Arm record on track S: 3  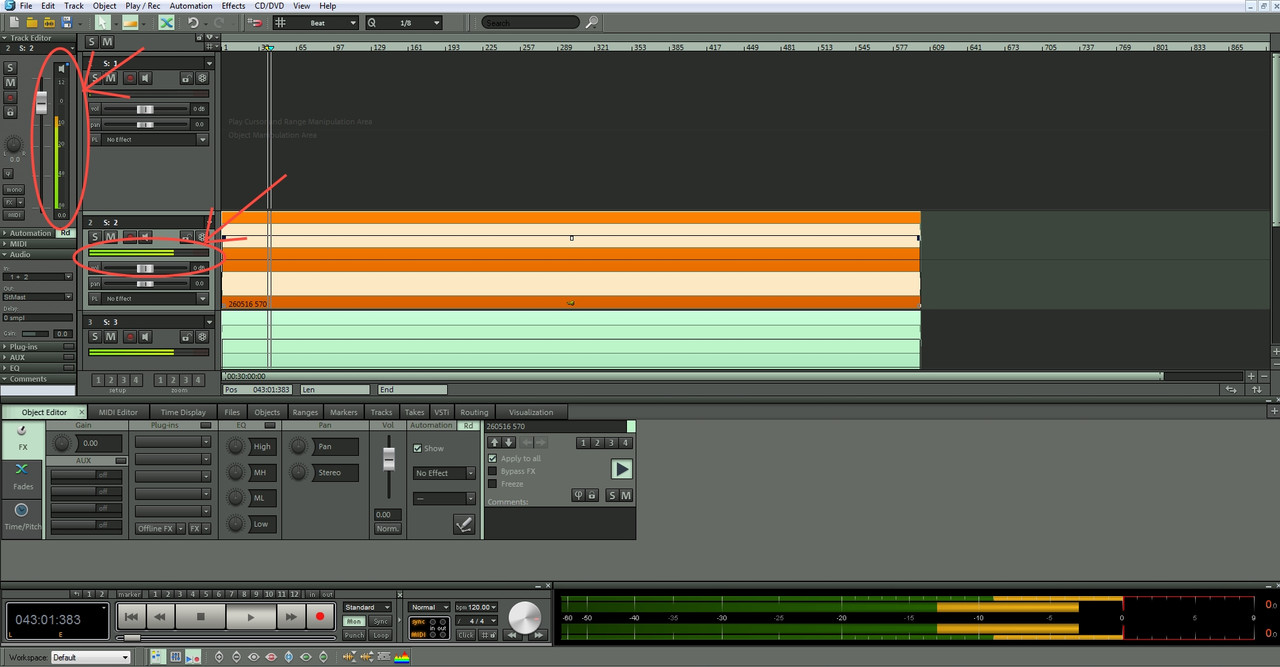pos(129,337)
